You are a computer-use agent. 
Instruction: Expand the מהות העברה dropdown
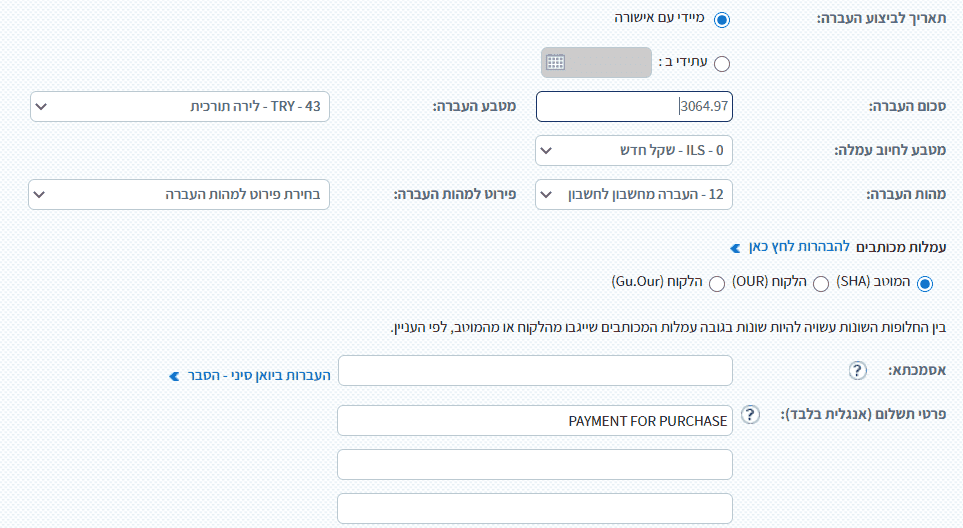point(633,194)
